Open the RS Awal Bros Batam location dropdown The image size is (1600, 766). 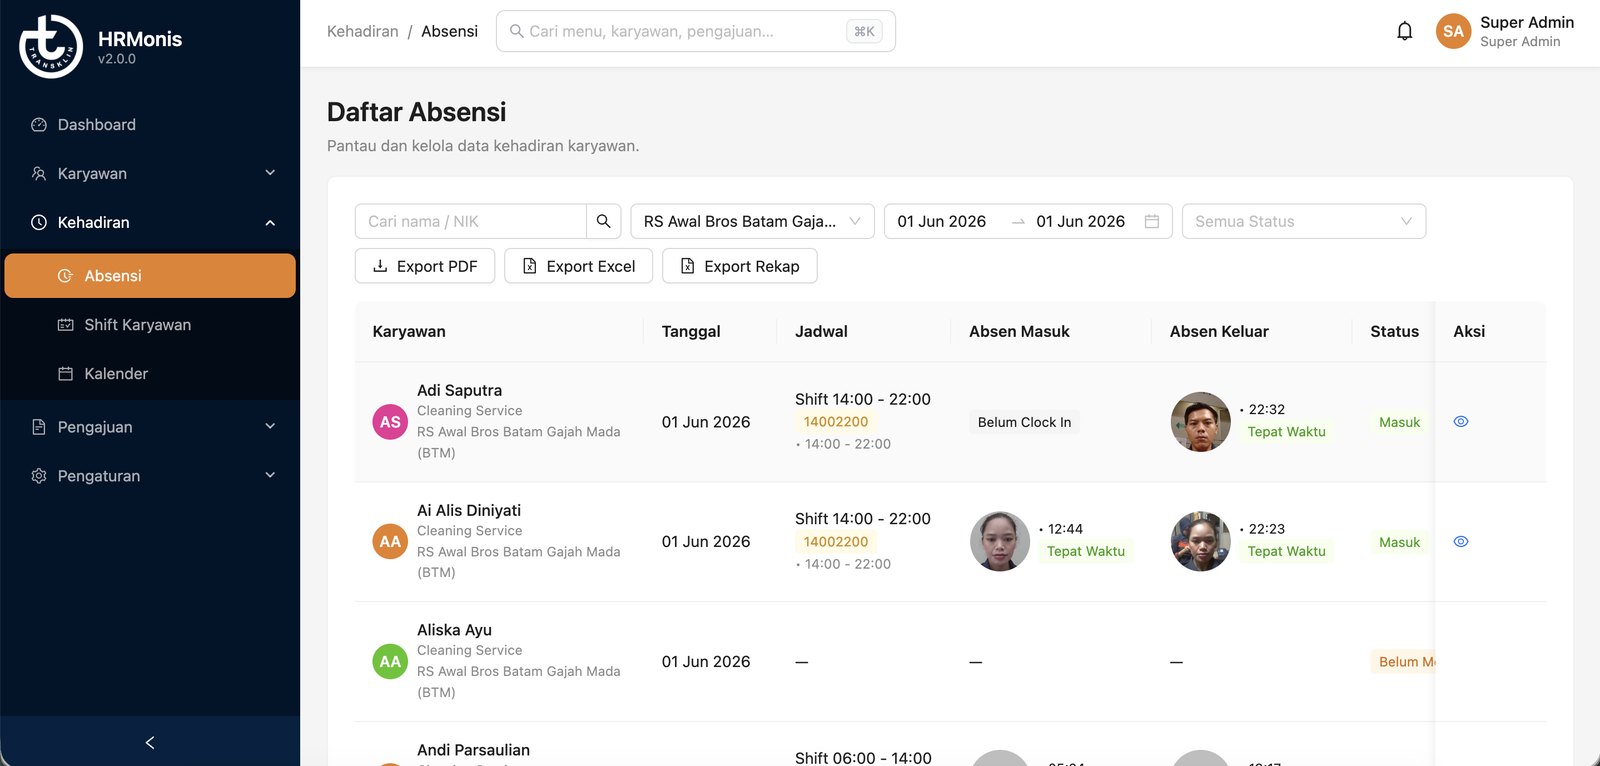pos(752,221)
